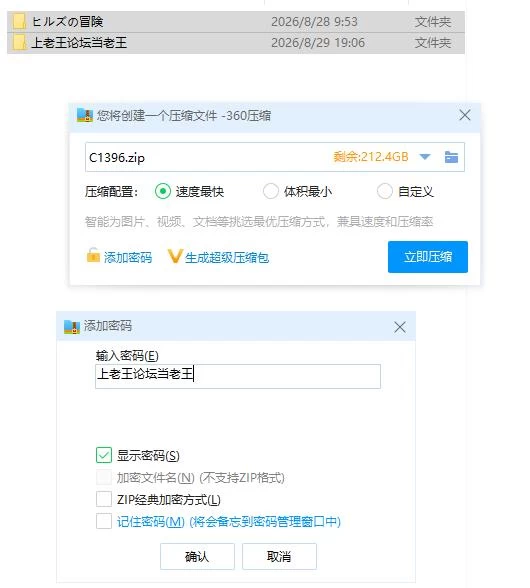Close the 360压缩 create archive dialog
This screenshot has height=588, width=530.
465,115
